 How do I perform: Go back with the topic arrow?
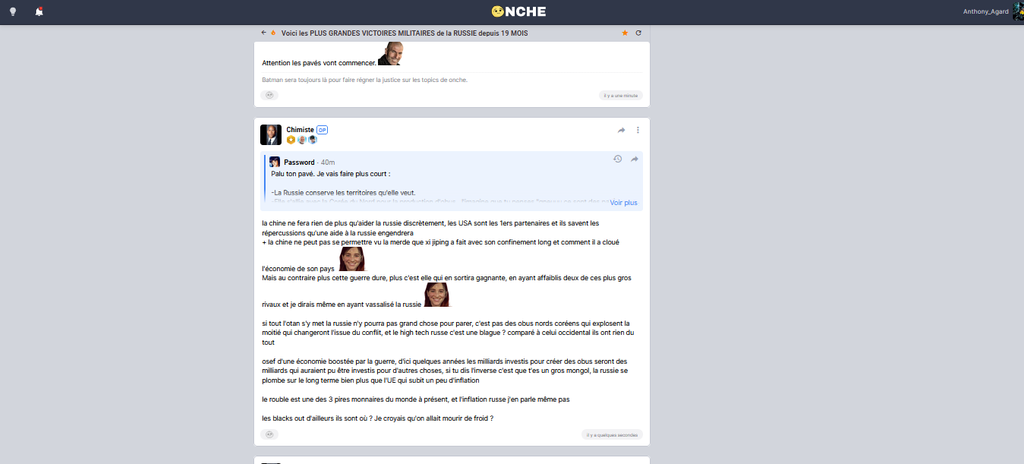pyautogui.click(x=264, y=33)
